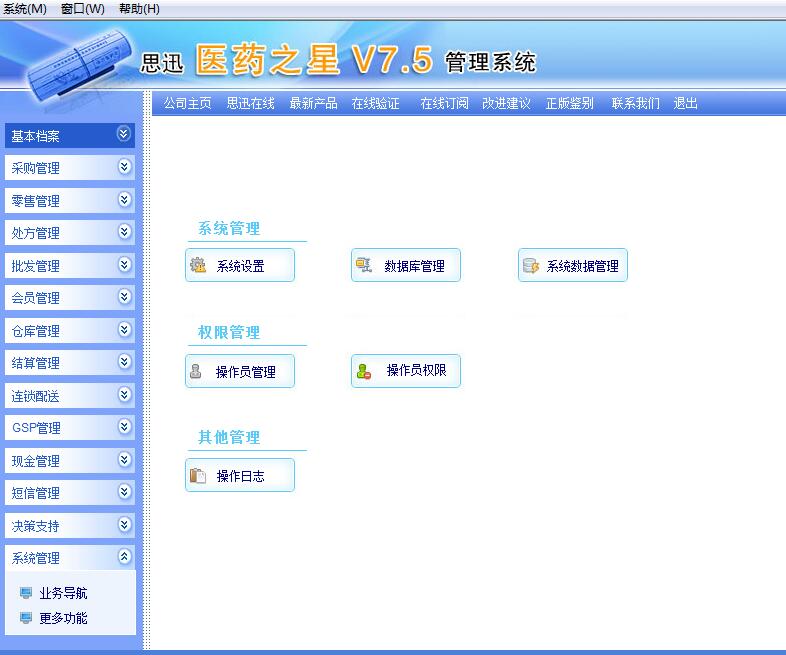
Task: Collapse 系统管理 with its up chevron
Action: click(124, 556)
